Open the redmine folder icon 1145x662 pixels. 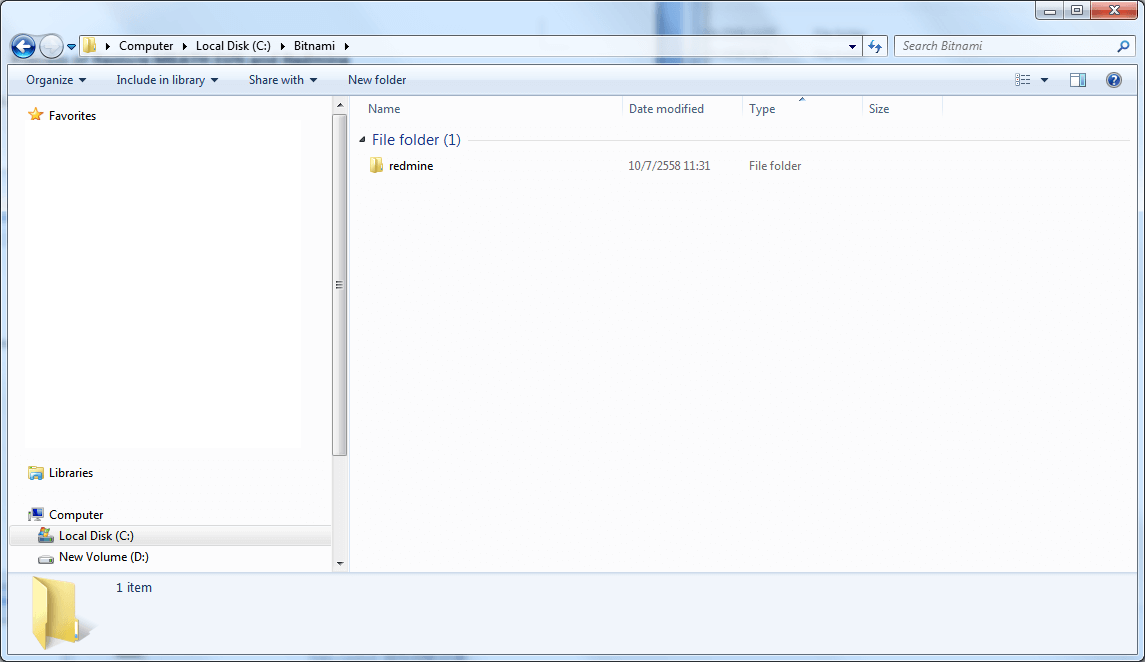(x=377, y=165)
